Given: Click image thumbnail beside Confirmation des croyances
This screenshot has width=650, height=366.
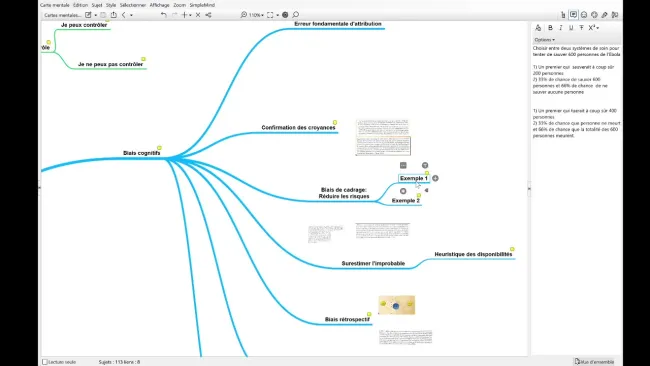Looking at the screenshot, I should coord(383,138).
